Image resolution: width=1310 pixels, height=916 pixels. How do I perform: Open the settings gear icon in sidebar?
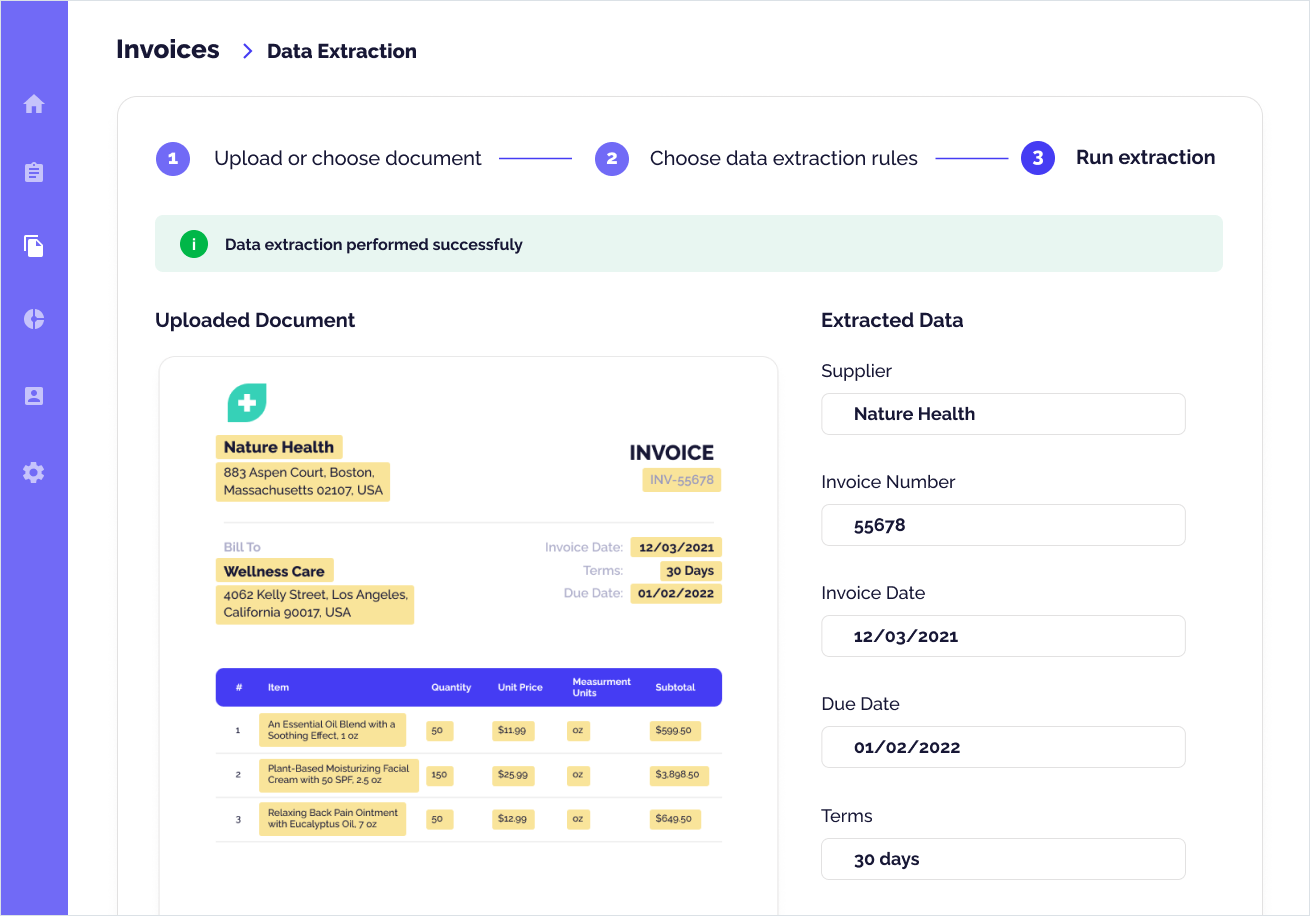(x=34, y=472)
